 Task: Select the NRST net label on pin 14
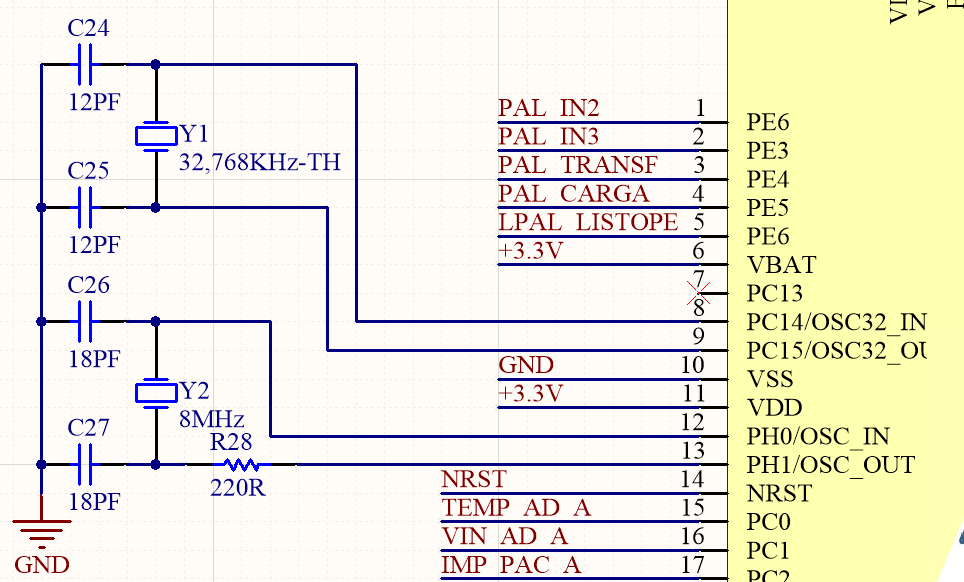[x=474, y=479]
